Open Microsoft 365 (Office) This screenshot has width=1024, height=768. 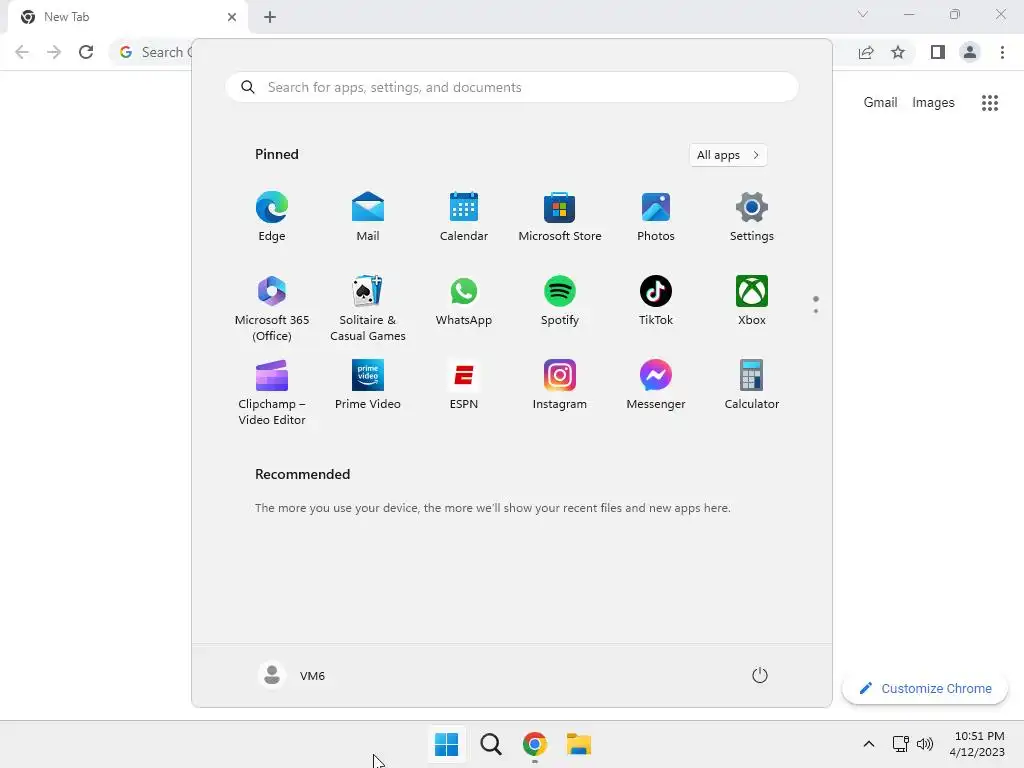(272, 308)
